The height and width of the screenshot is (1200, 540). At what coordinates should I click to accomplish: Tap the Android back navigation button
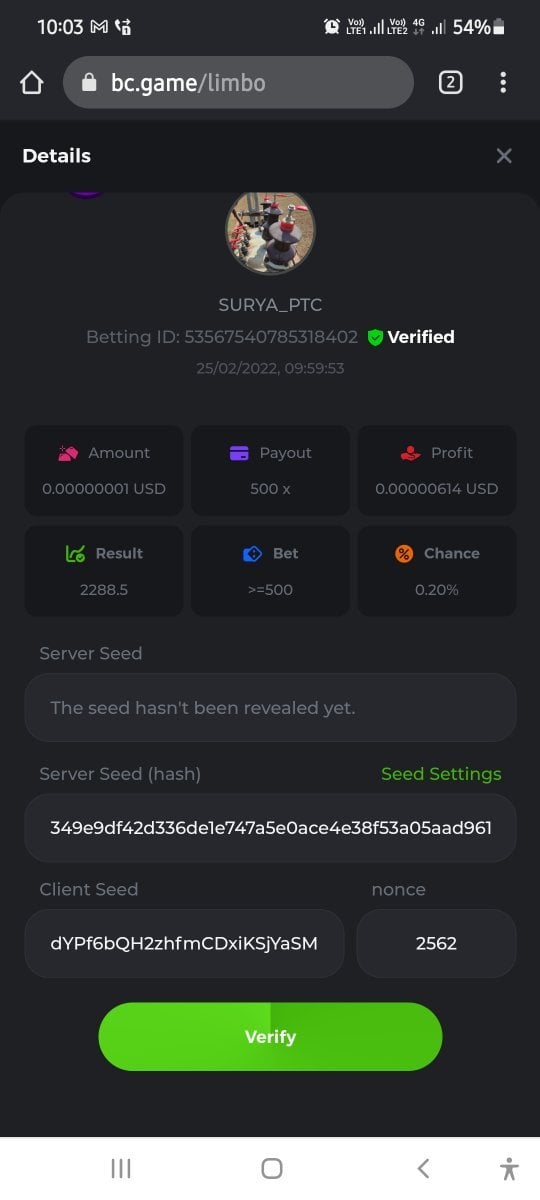click(x=423, y=1168)
